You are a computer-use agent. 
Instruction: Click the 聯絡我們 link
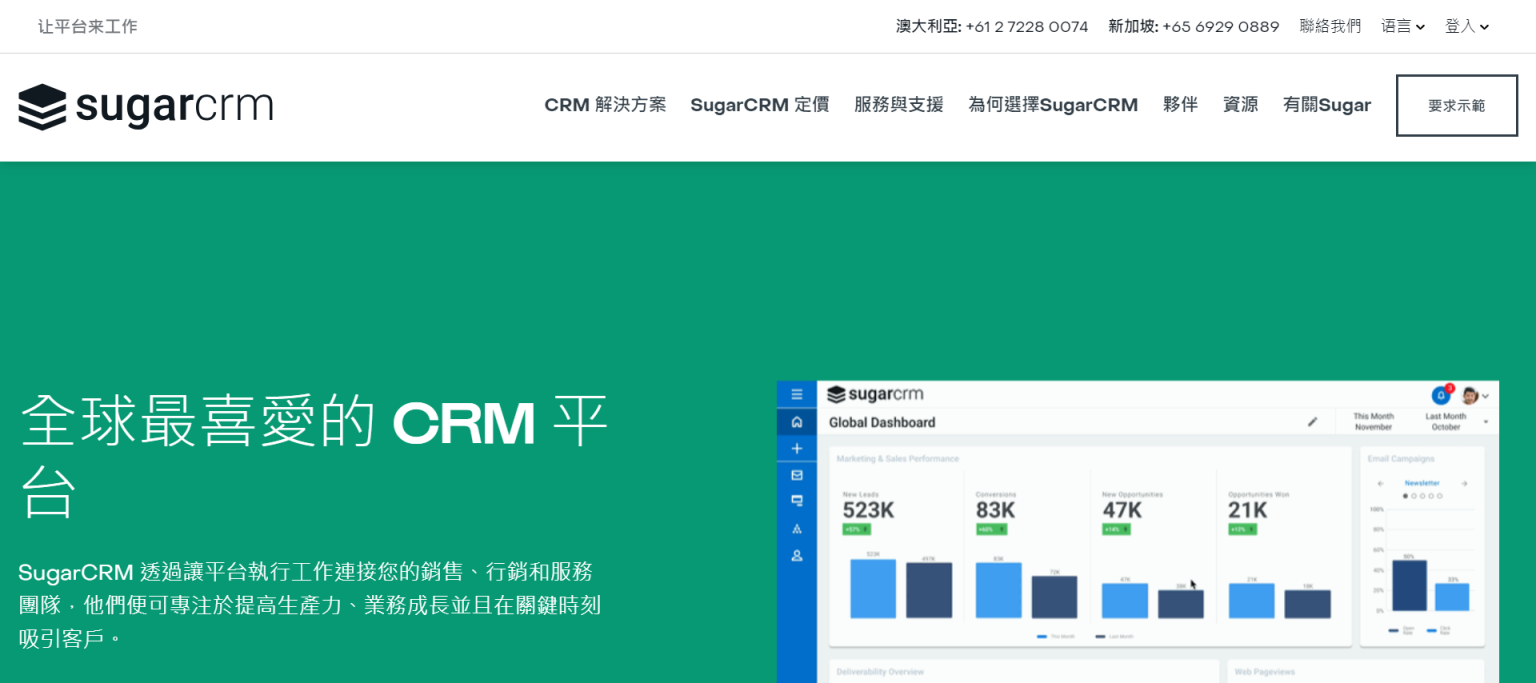tap(1330, 26)
